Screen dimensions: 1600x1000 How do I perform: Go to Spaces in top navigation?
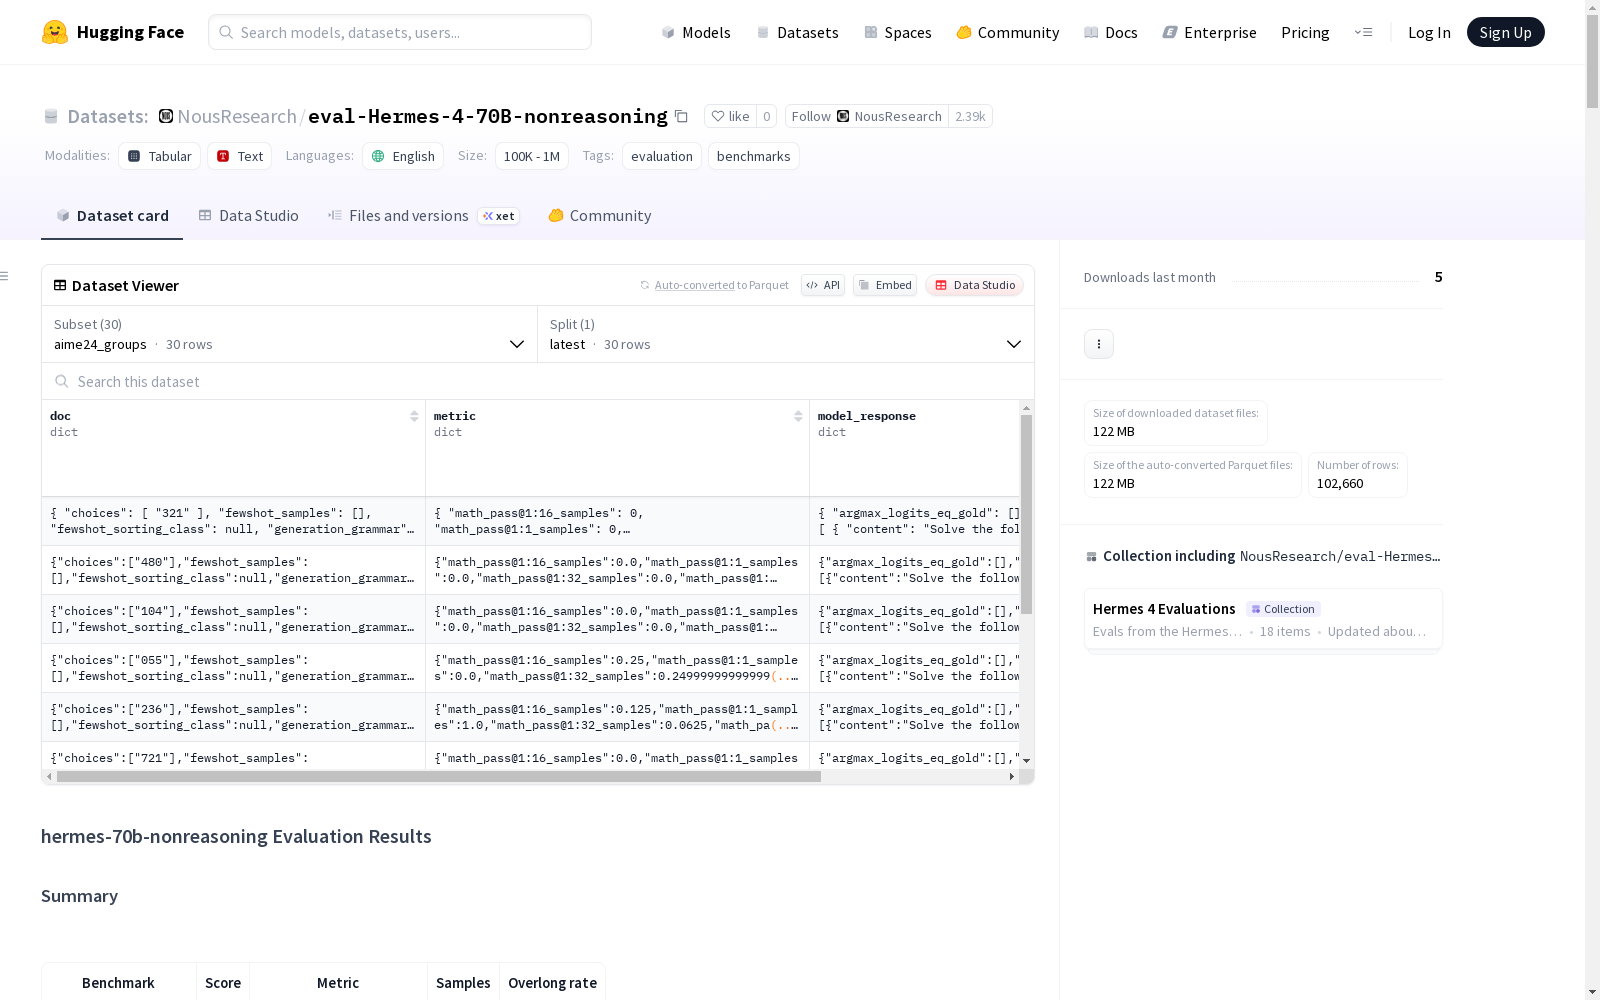point(897,32)
